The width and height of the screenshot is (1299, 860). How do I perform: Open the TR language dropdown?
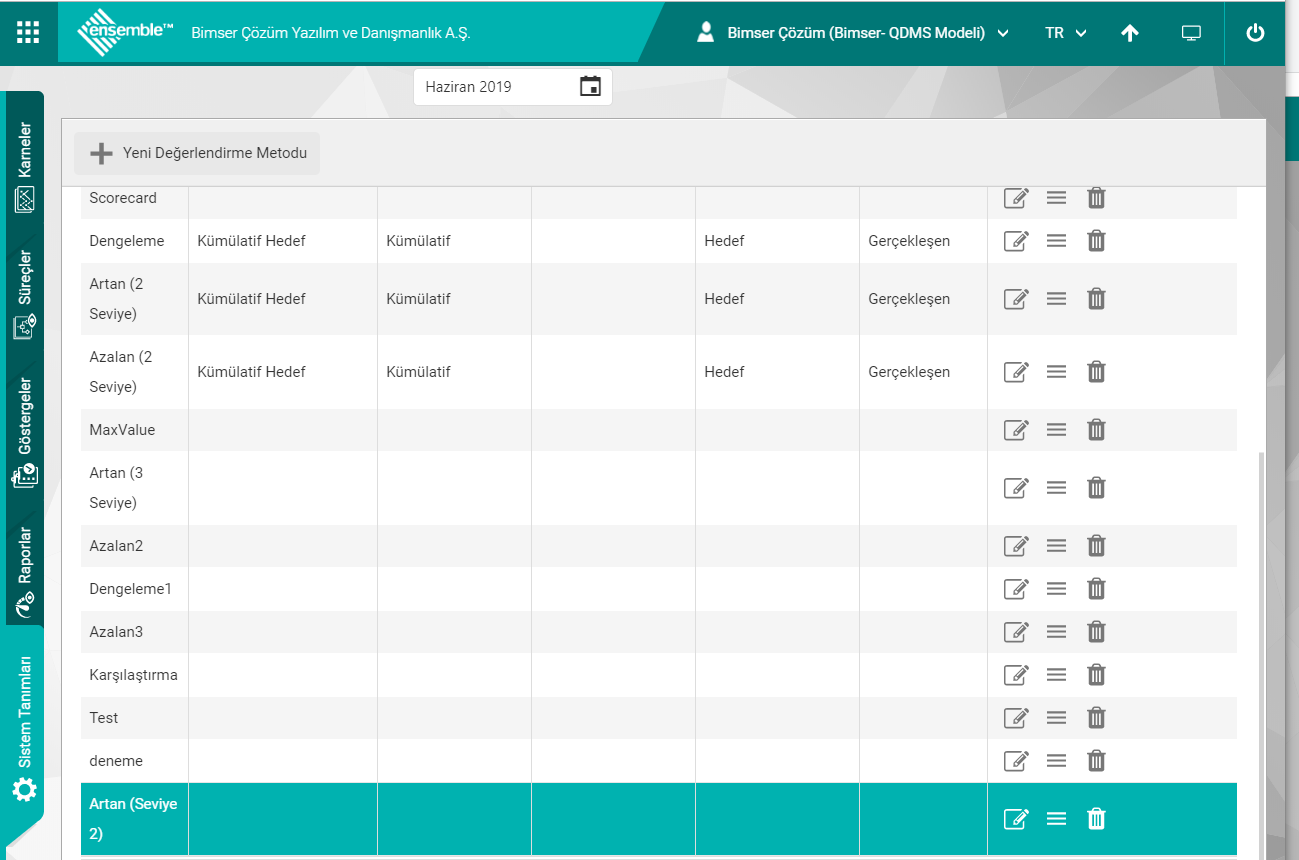1066,33
